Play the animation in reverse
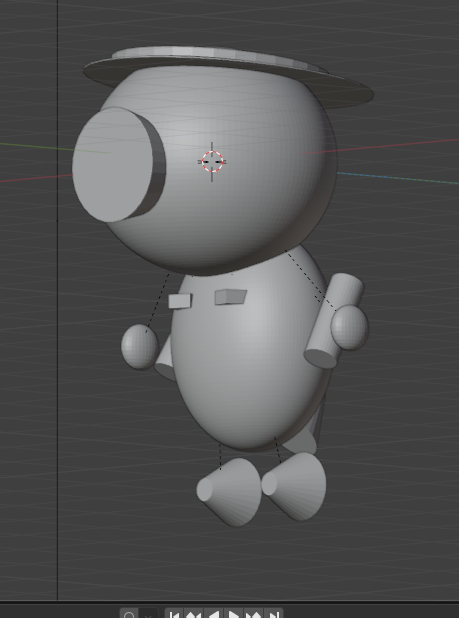This screenshot has width=459, height=618. (x=214, y=614)
